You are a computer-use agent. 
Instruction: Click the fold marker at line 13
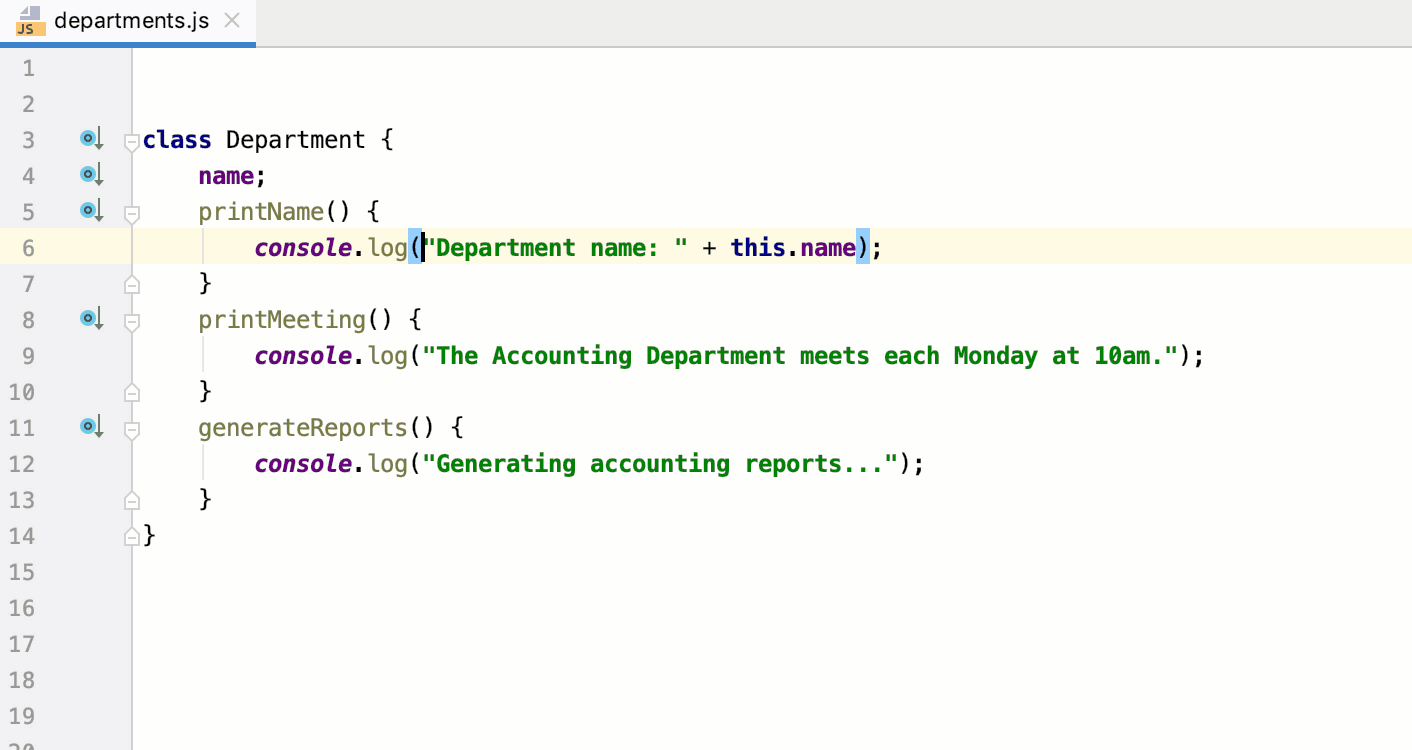click(x=131, y=500)
